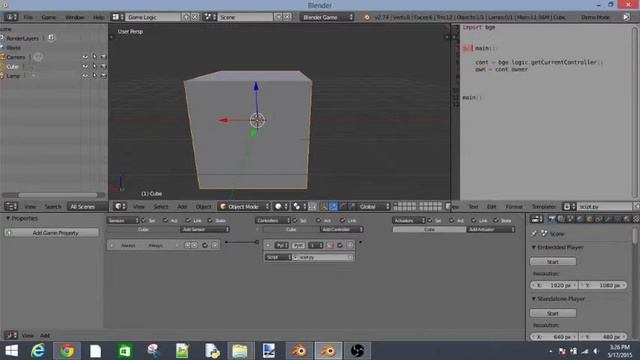Image resolution: width=640 pixels, height=360 pixels.
Task: Click the Blender logo in the info header
Action: (367, 17)
